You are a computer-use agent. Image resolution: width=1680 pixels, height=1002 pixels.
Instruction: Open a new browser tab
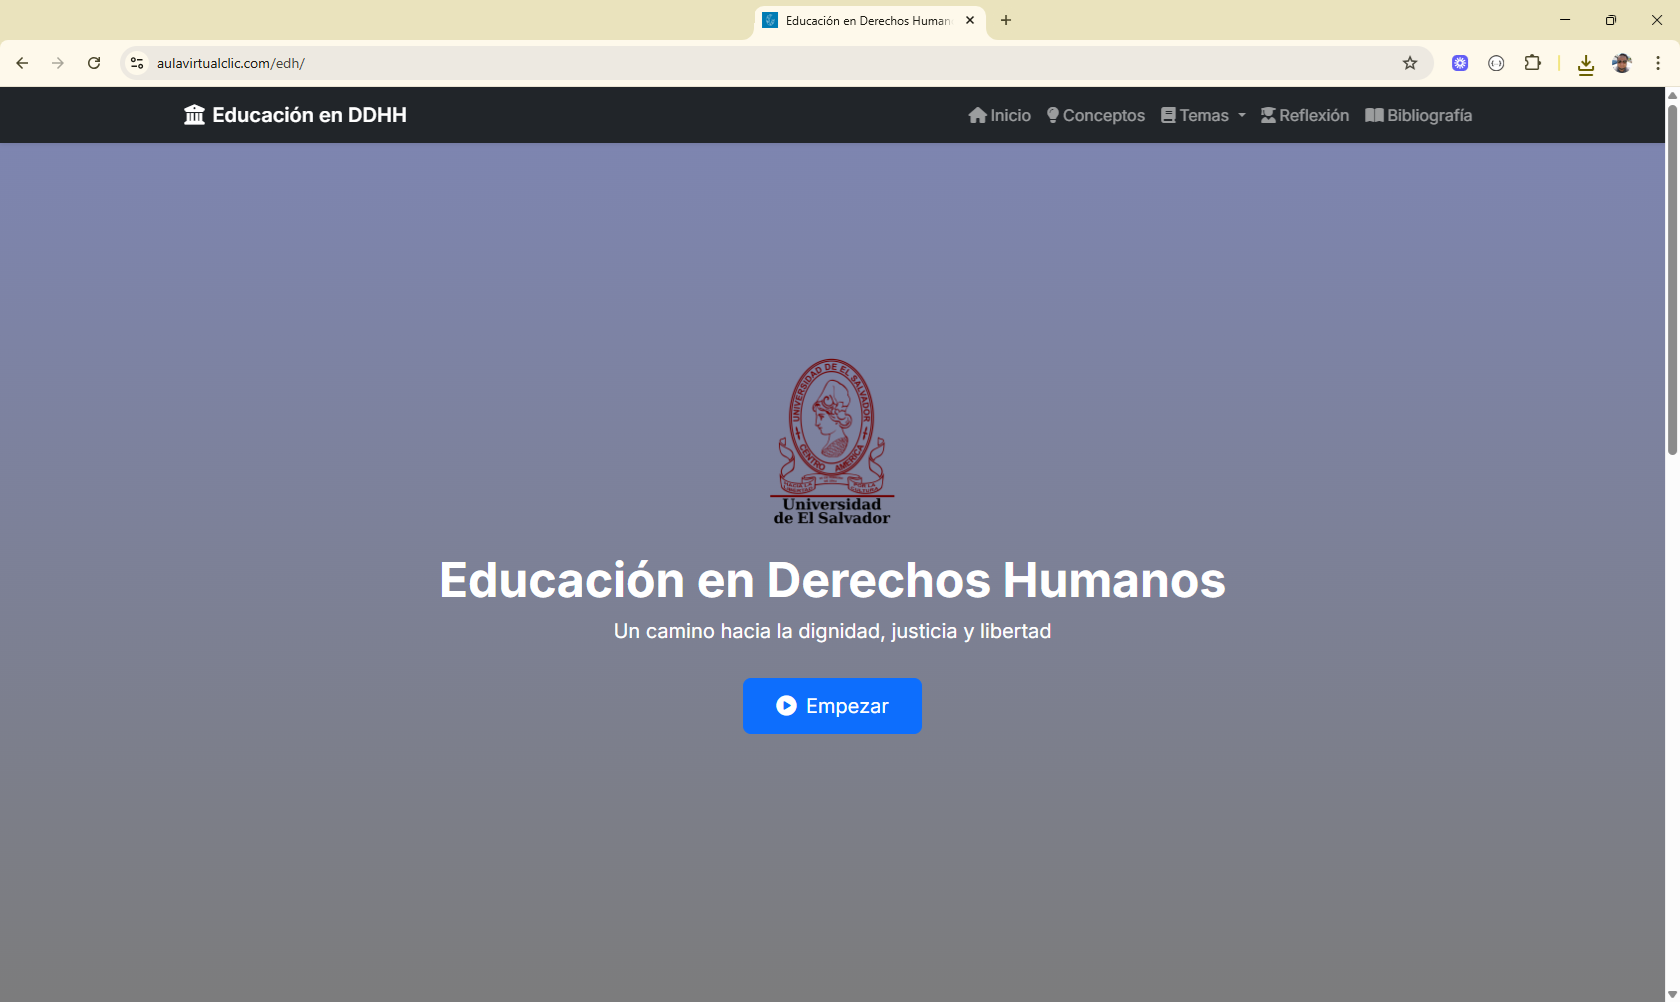click(1006, 20)
